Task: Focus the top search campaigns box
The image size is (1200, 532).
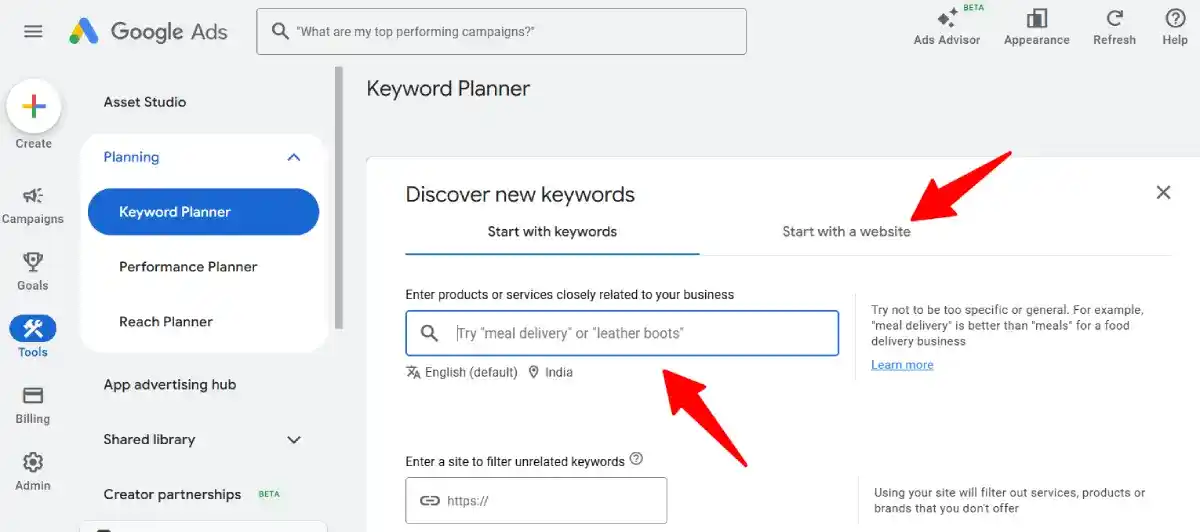Action: click(x=502, y=32)
